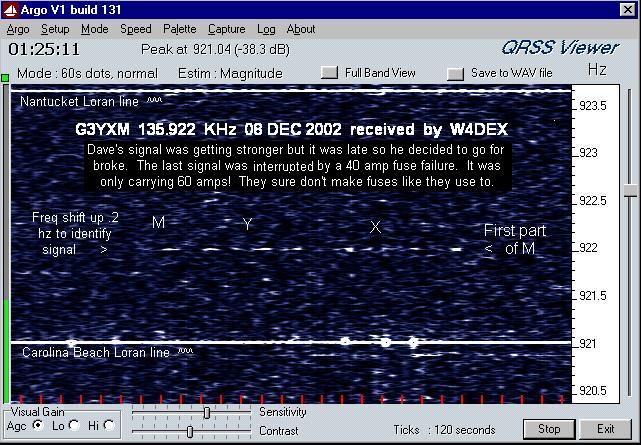Click the 920.5 frequency scale label
This screenshot has height=445, width=641.
(593, 391)
